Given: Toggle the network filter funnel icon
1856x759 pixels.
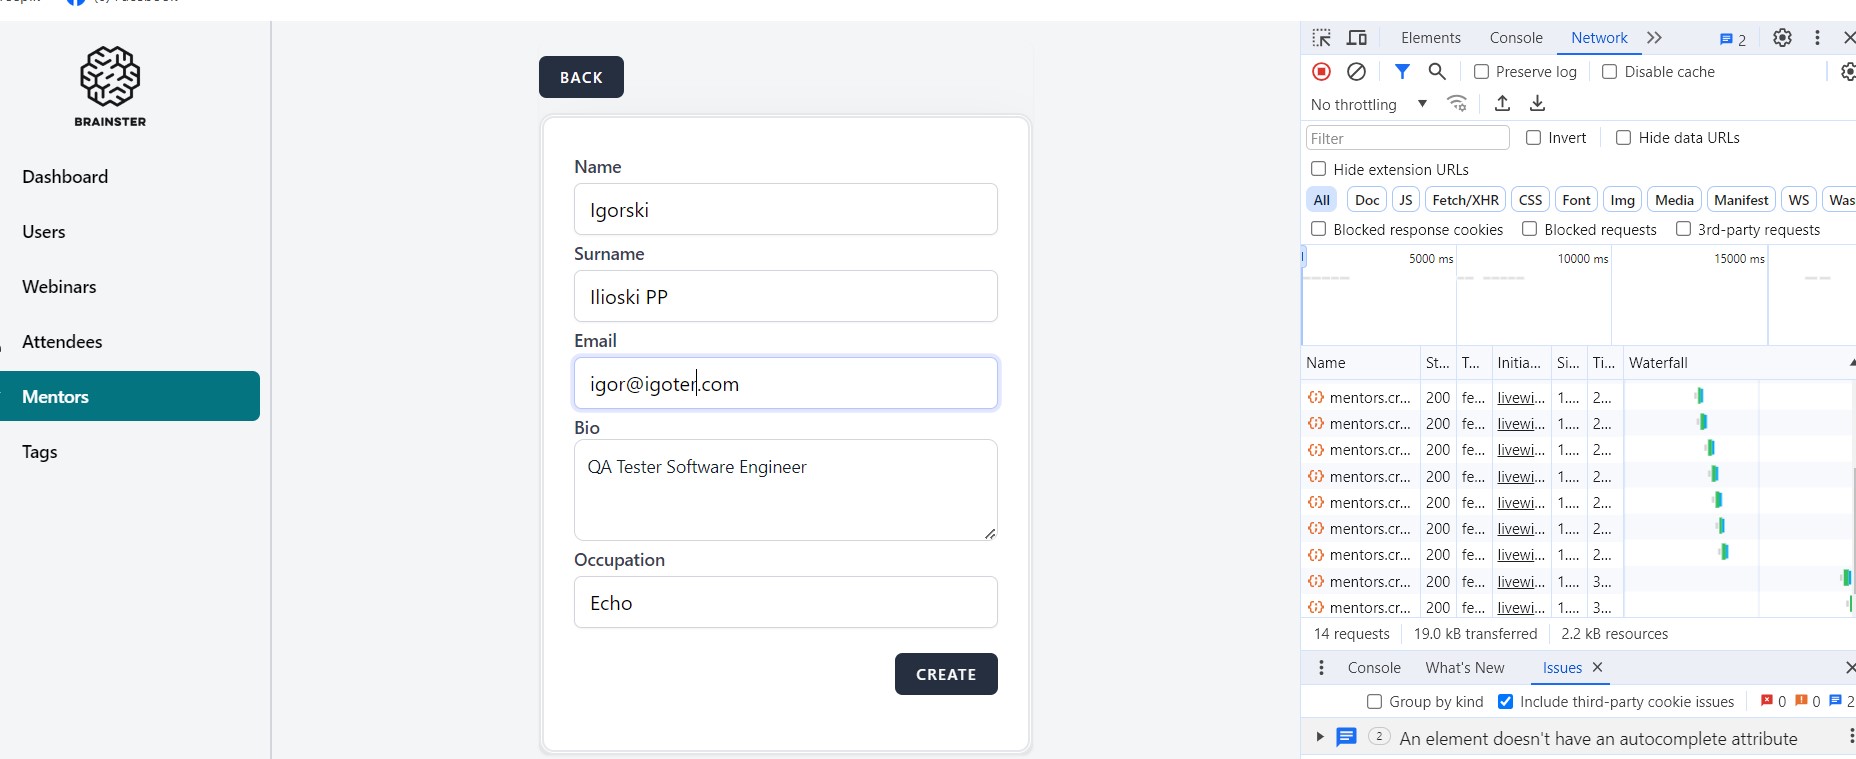Looking at the screenshot, I should pyautogui.click(x=1402, y=71).
